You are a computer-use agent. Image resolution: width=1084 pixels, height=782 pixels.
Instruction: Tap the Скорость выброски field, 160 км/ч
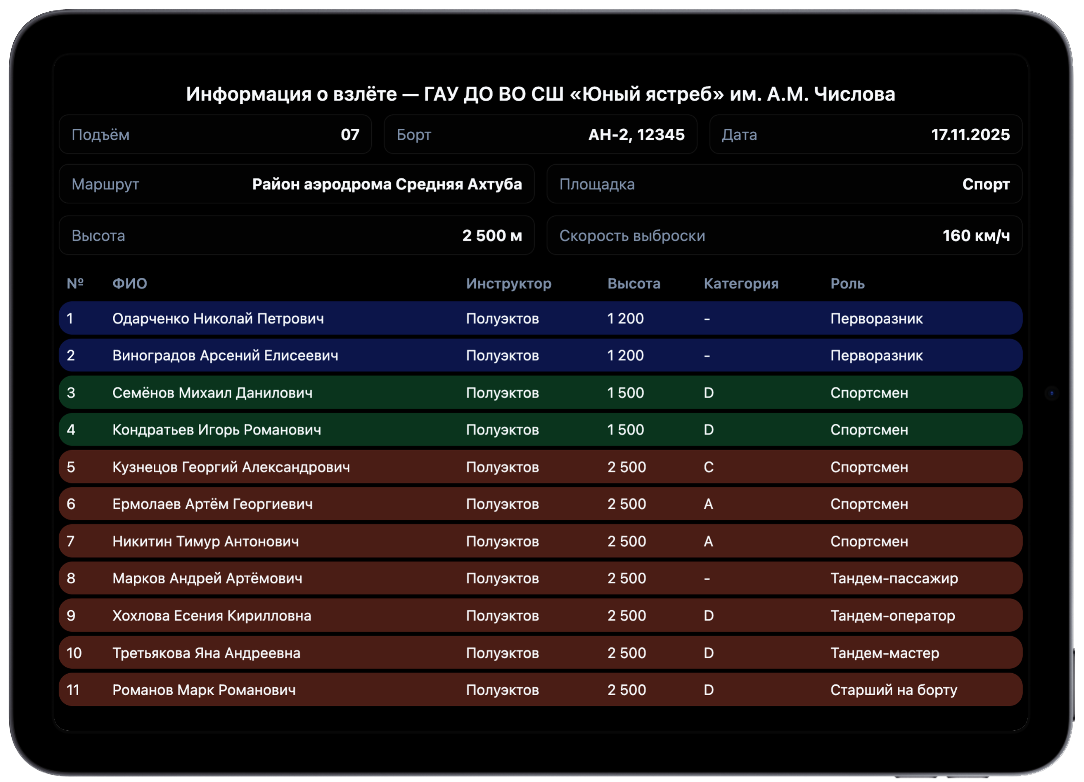click(x=784, y=236)
